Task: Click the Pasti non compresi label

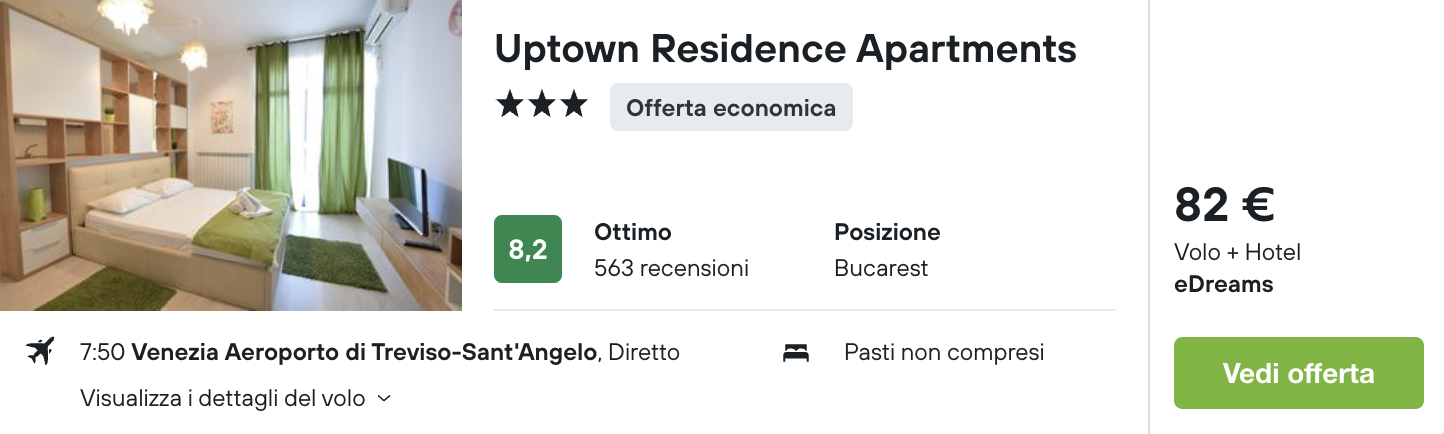Action: pos(944,352)
